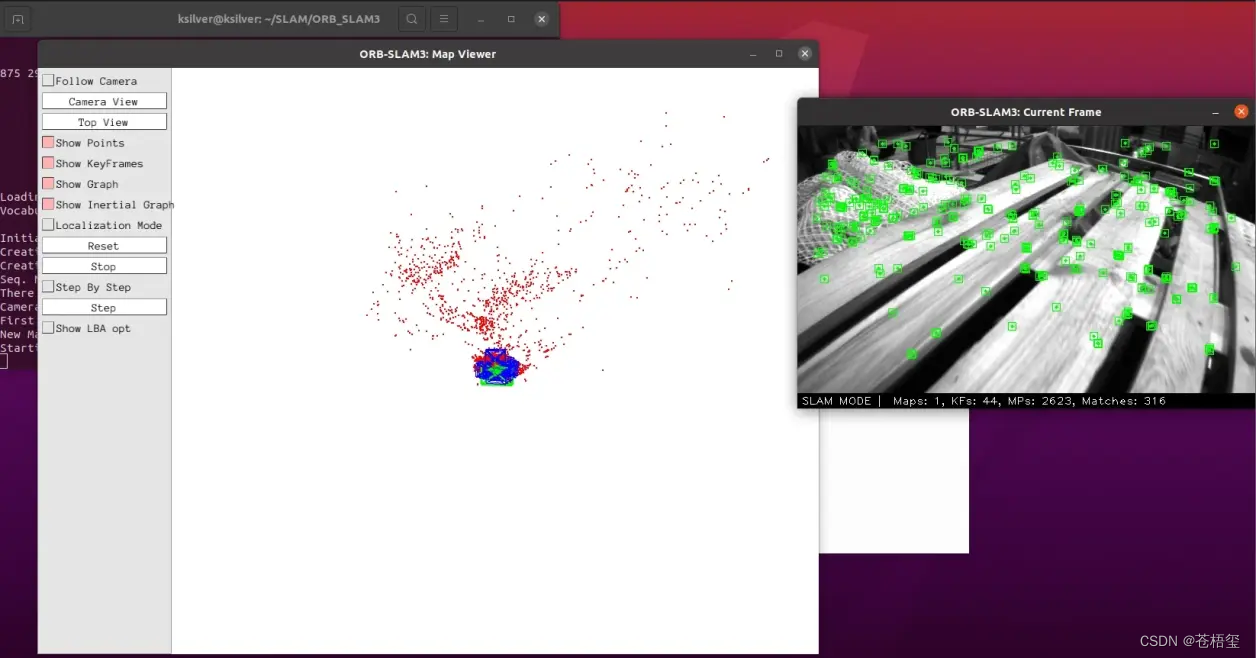Maximize the terminal window
The image size is (1256, 658).
pyautogui.click(x=511, y=19)
